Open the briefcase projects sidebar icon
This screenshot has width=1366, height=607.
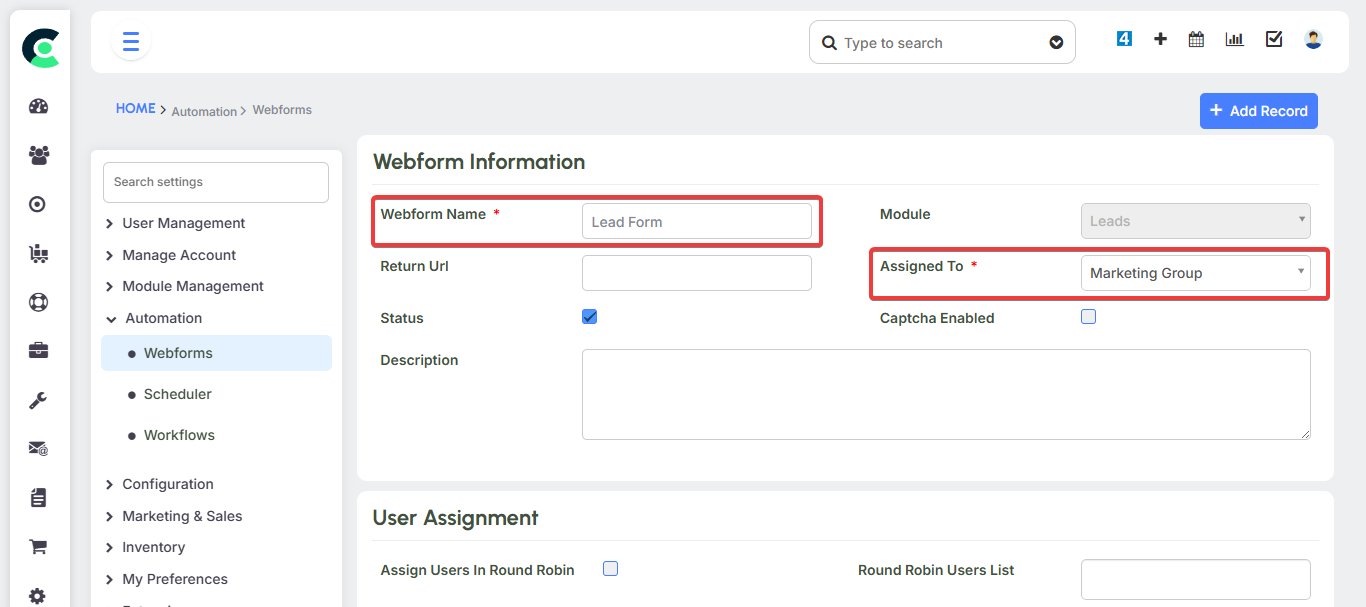[x=38, y=350]
